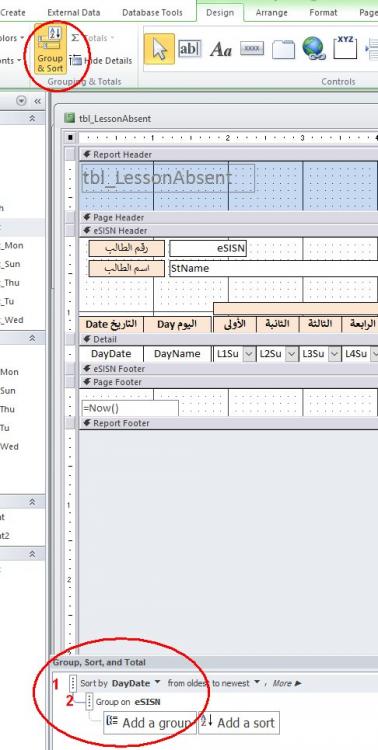The width and height of the screenshot is (378, 750).
Task: Select the eSISN Header section bar
Action: pyautogui.click(x=228, y=231)
